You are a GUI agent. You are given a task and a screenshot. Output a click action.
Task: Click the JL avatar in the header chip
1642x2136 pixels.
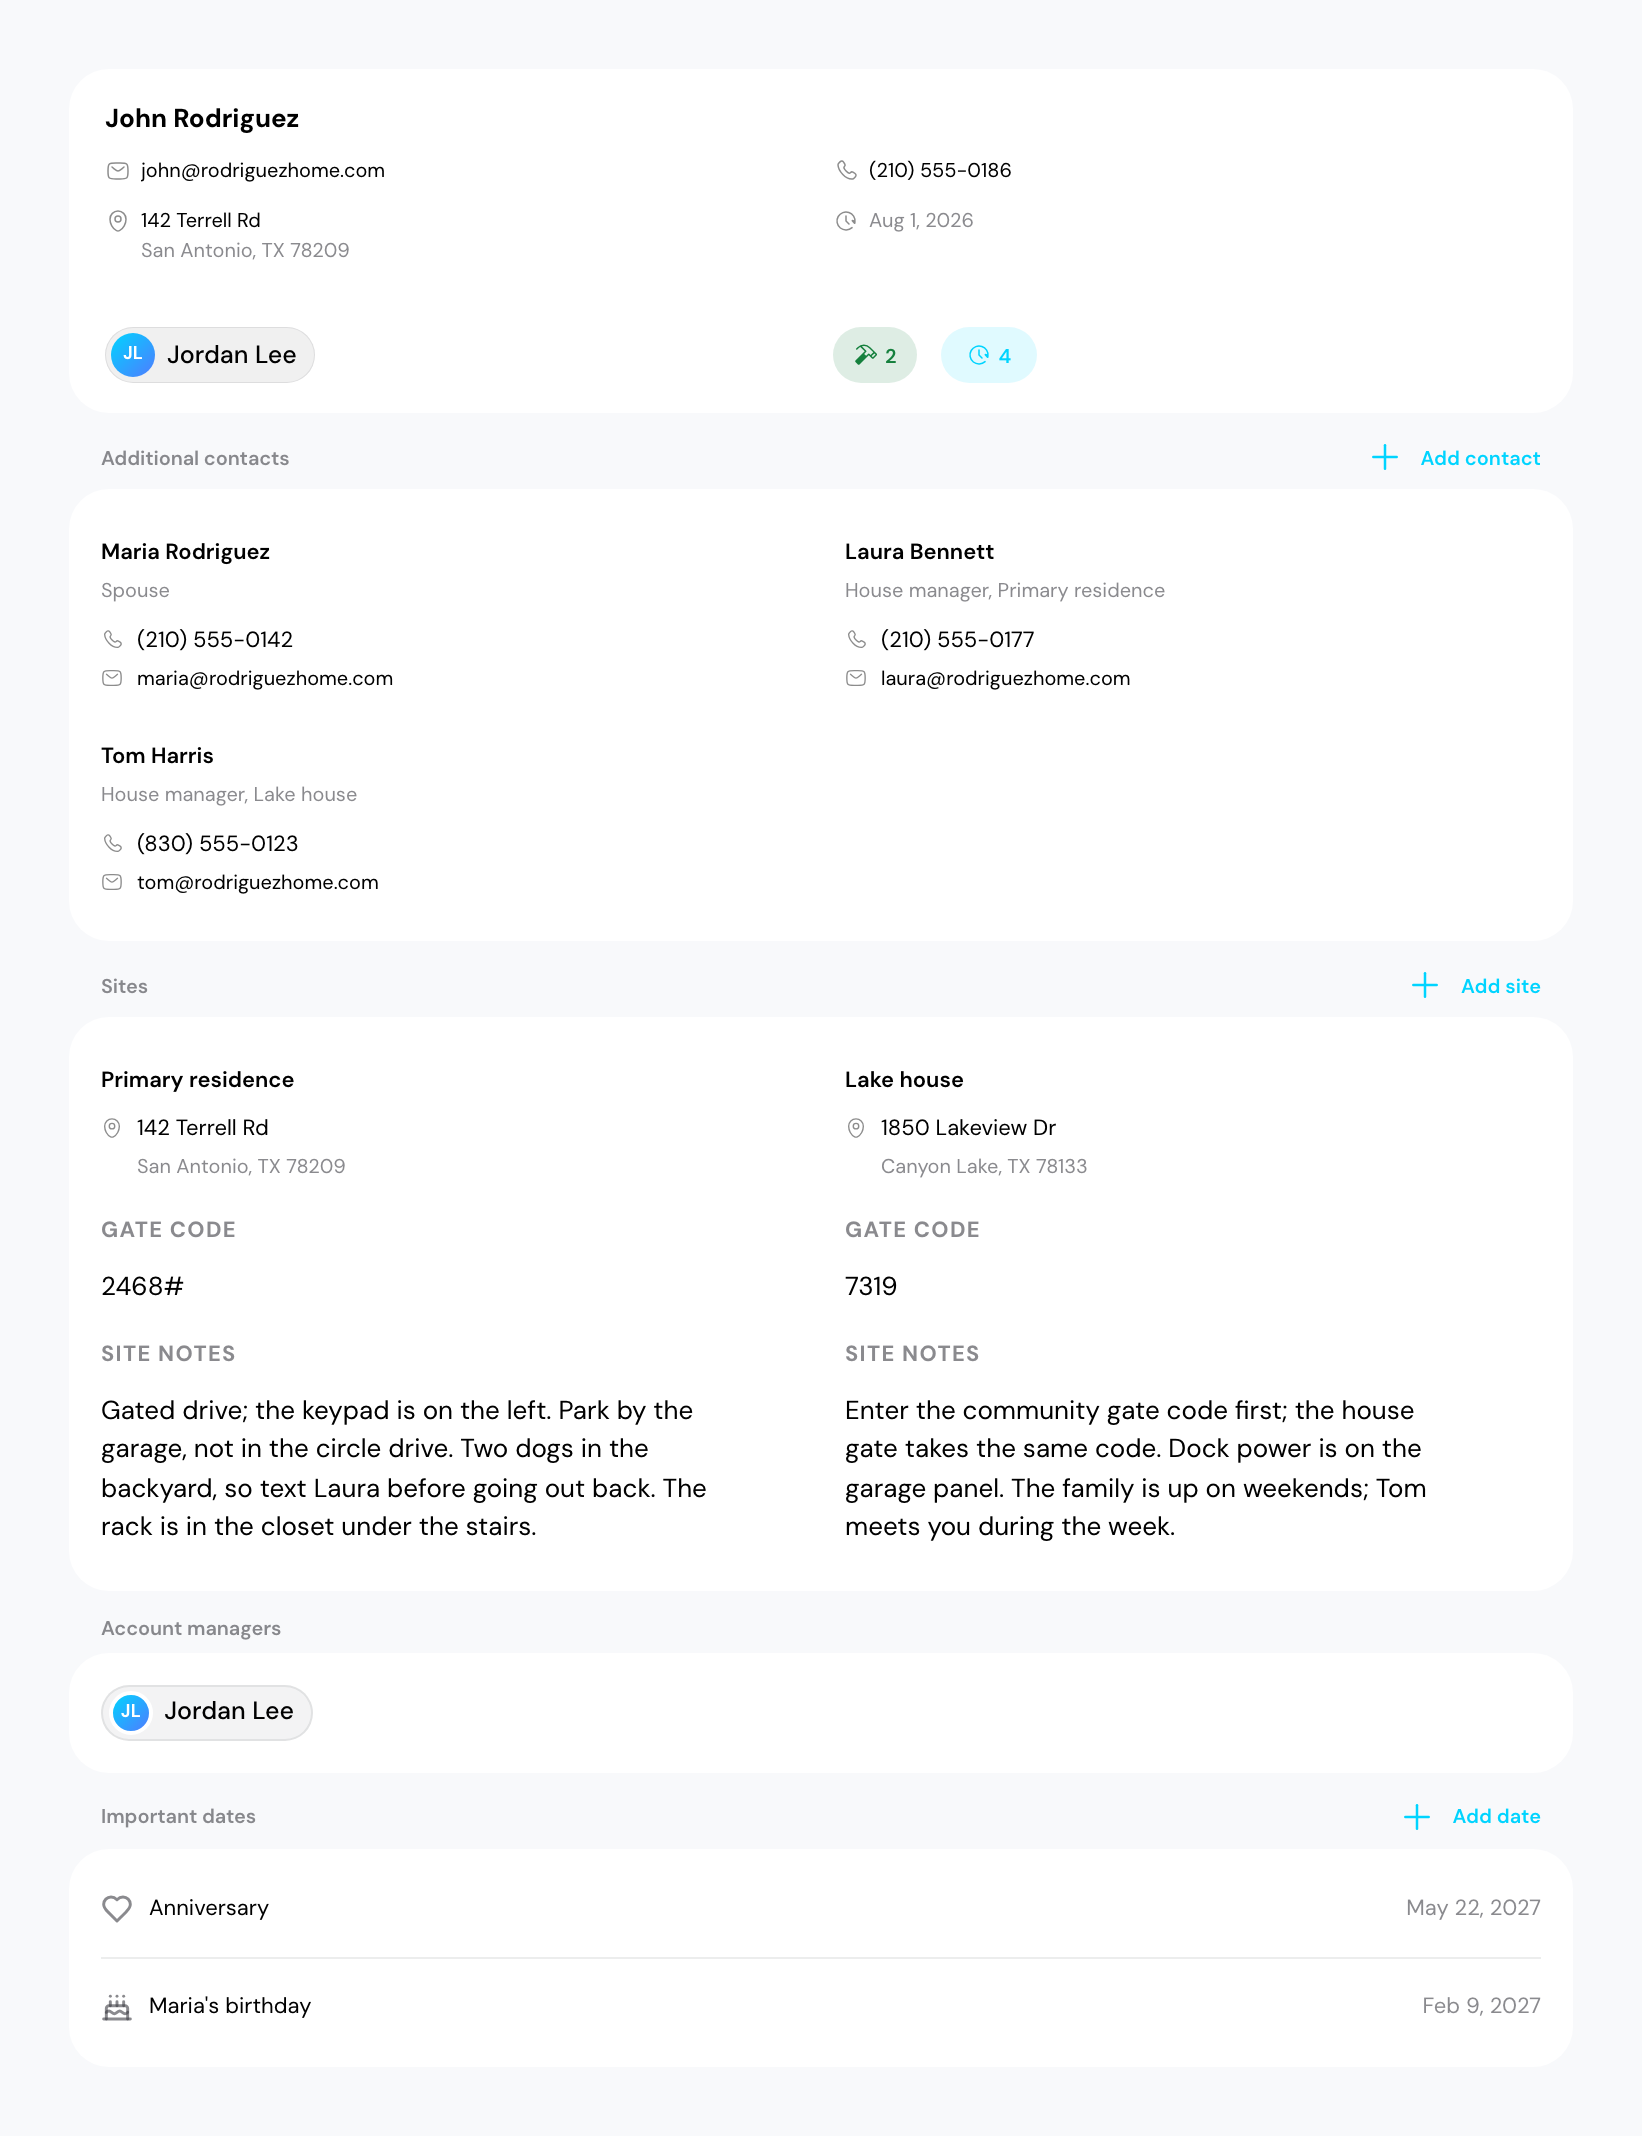point(133,355)
